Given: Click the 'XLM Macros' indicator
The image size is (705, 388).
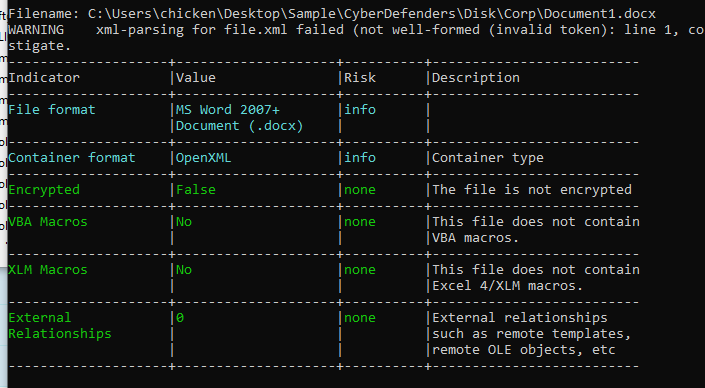Looking at the screenshot, I should click(x=48, y=270).
